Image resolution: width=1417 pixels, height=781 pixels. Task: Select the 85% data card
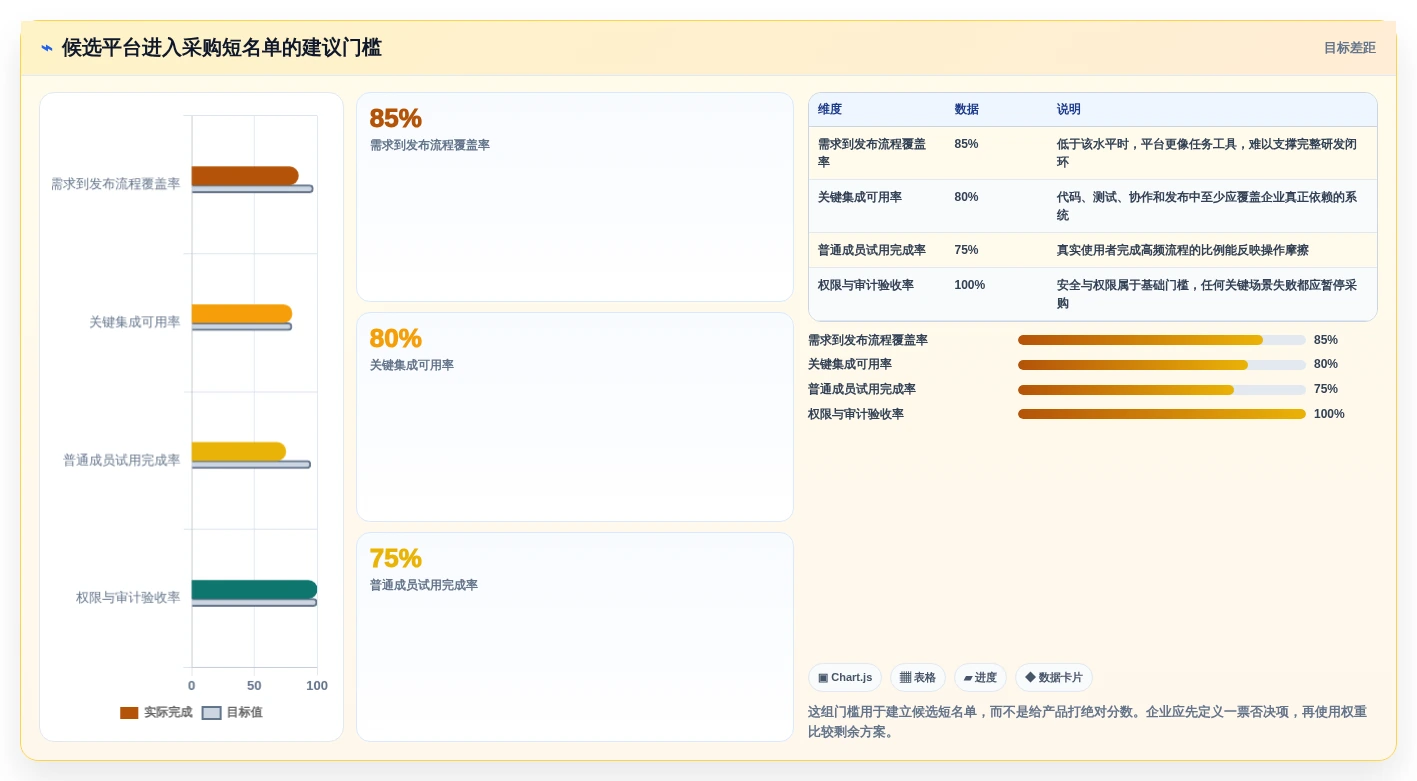[575, 197]
